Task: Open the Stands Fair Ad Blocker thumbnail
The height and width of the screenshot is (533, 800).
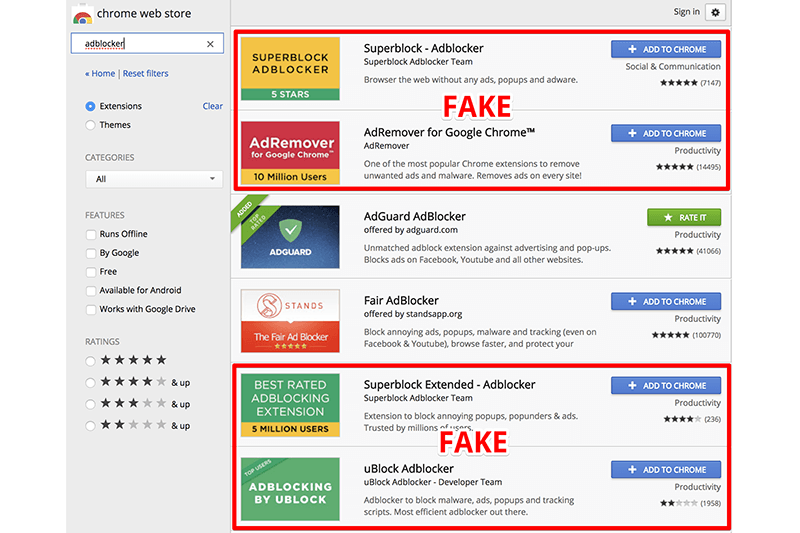Action: (290, 321)
